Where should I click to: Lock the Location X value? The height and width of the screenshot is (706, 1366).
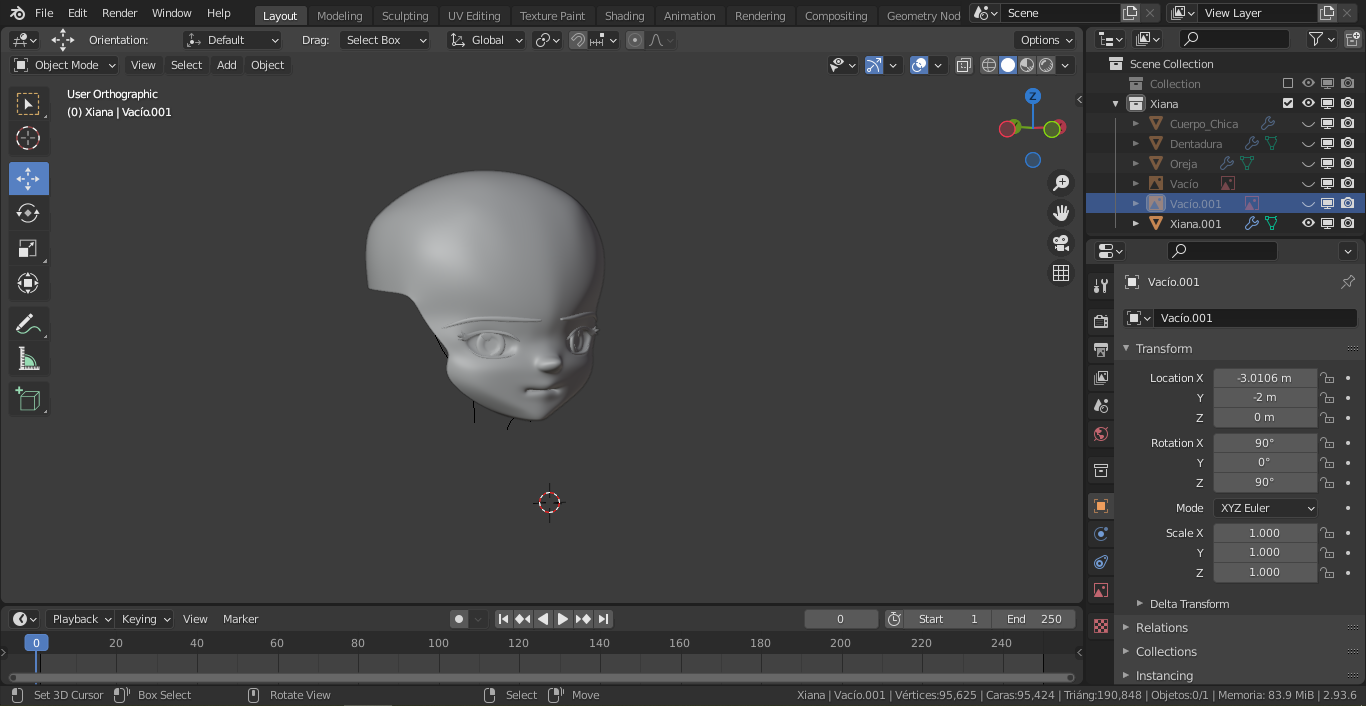coord(1327,378)
